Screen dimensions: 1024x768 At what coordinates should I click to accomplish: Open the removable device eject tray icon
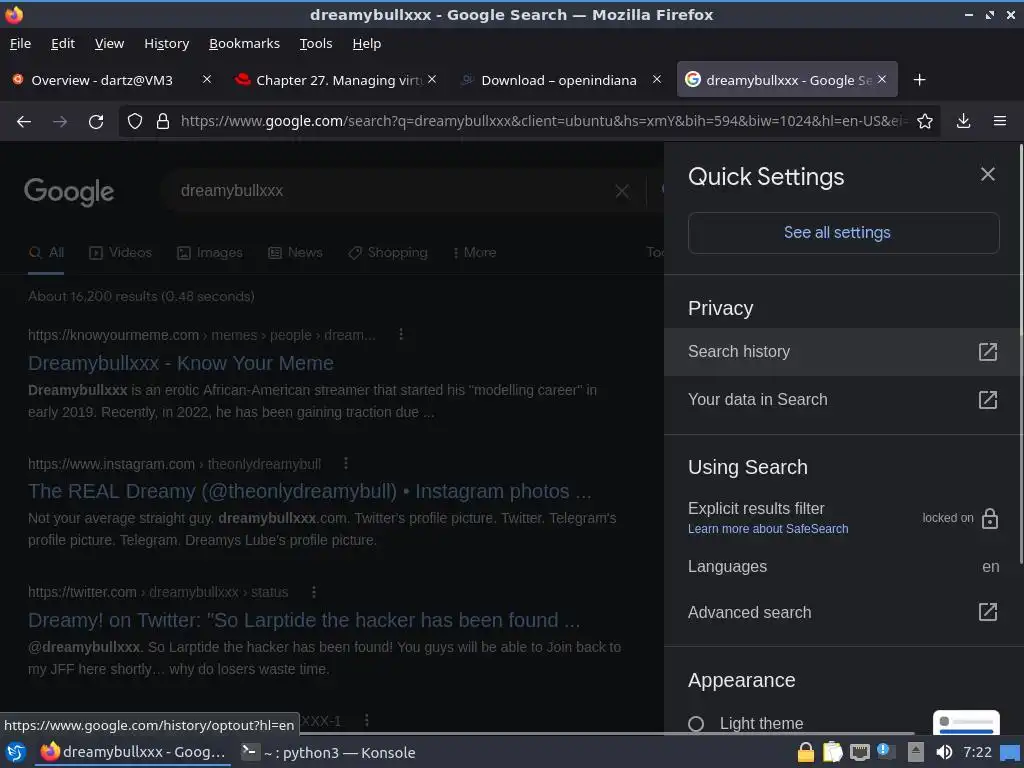[x=916, y=752]
